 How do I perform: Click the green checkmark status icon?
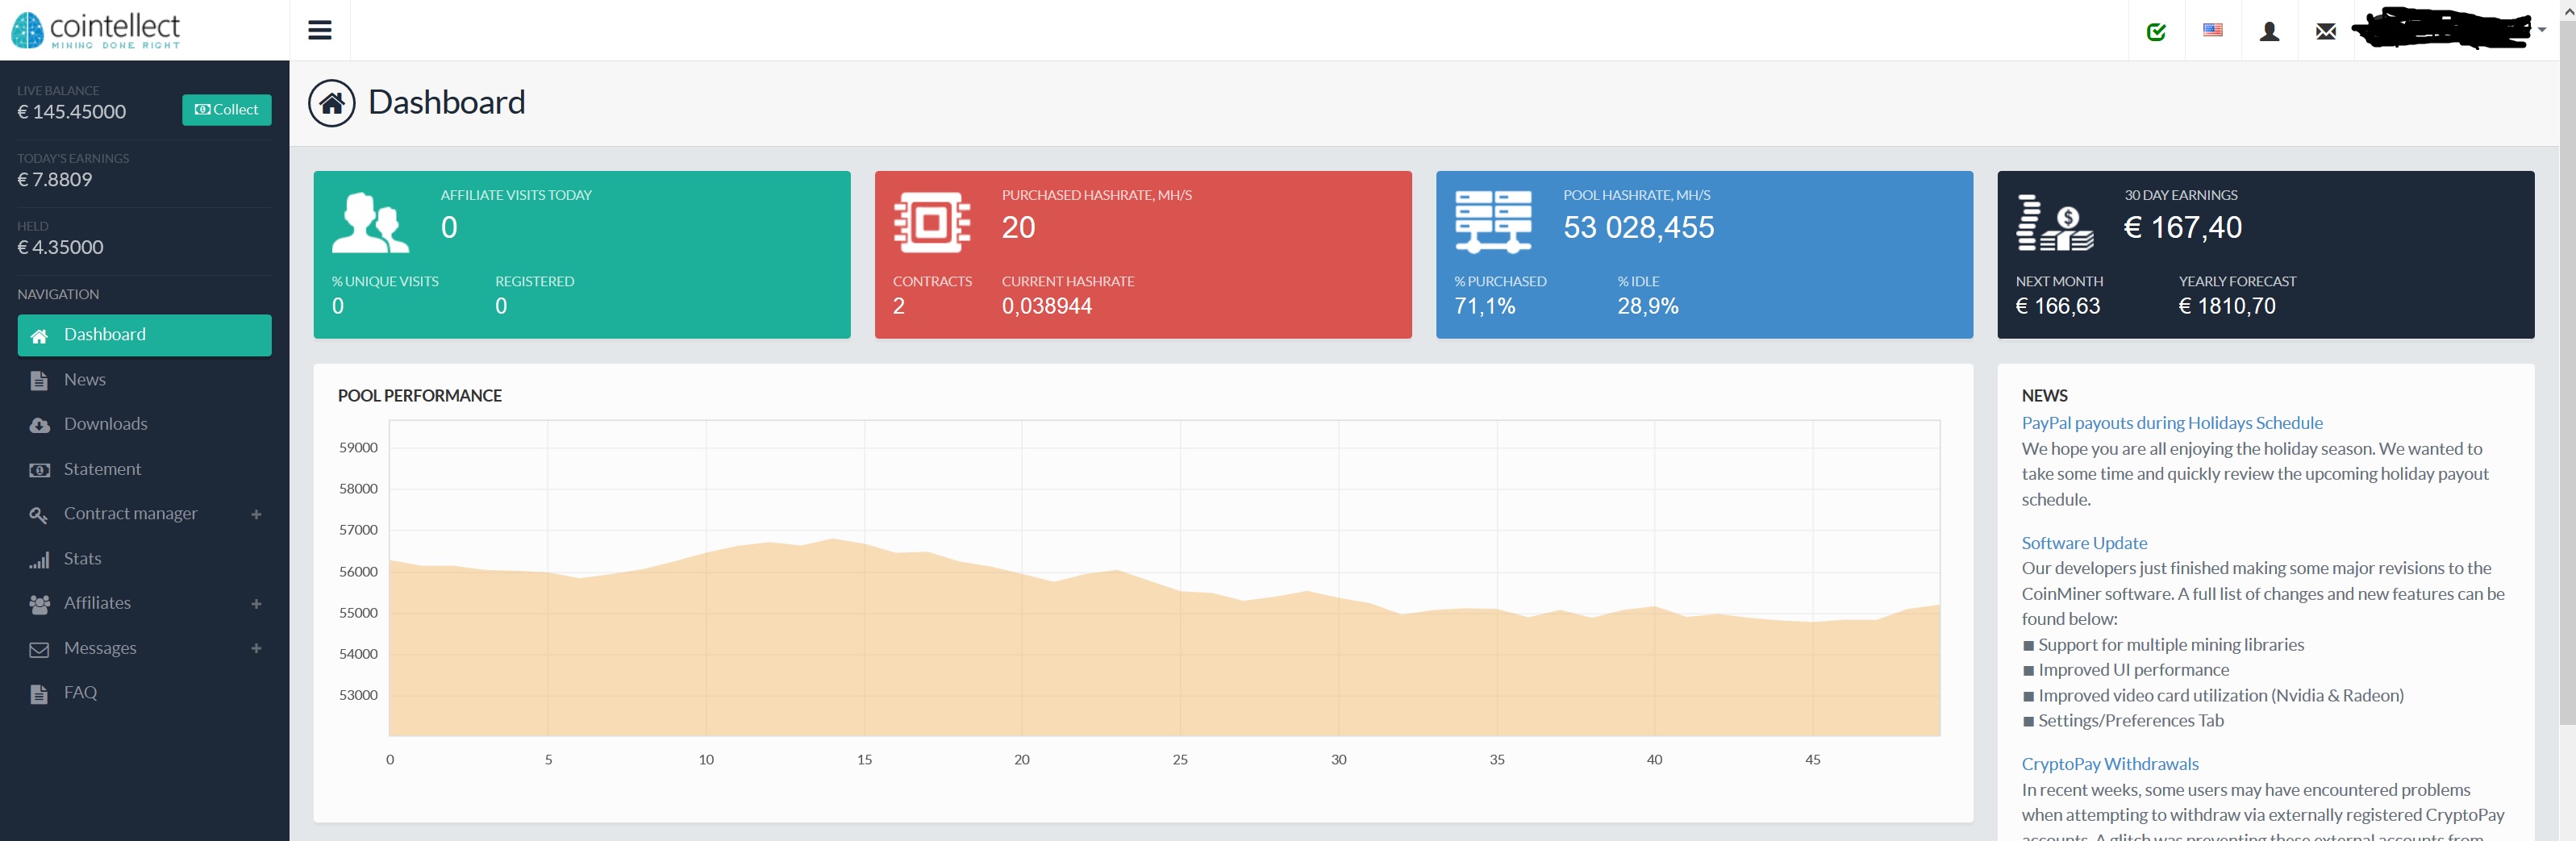2156,32
